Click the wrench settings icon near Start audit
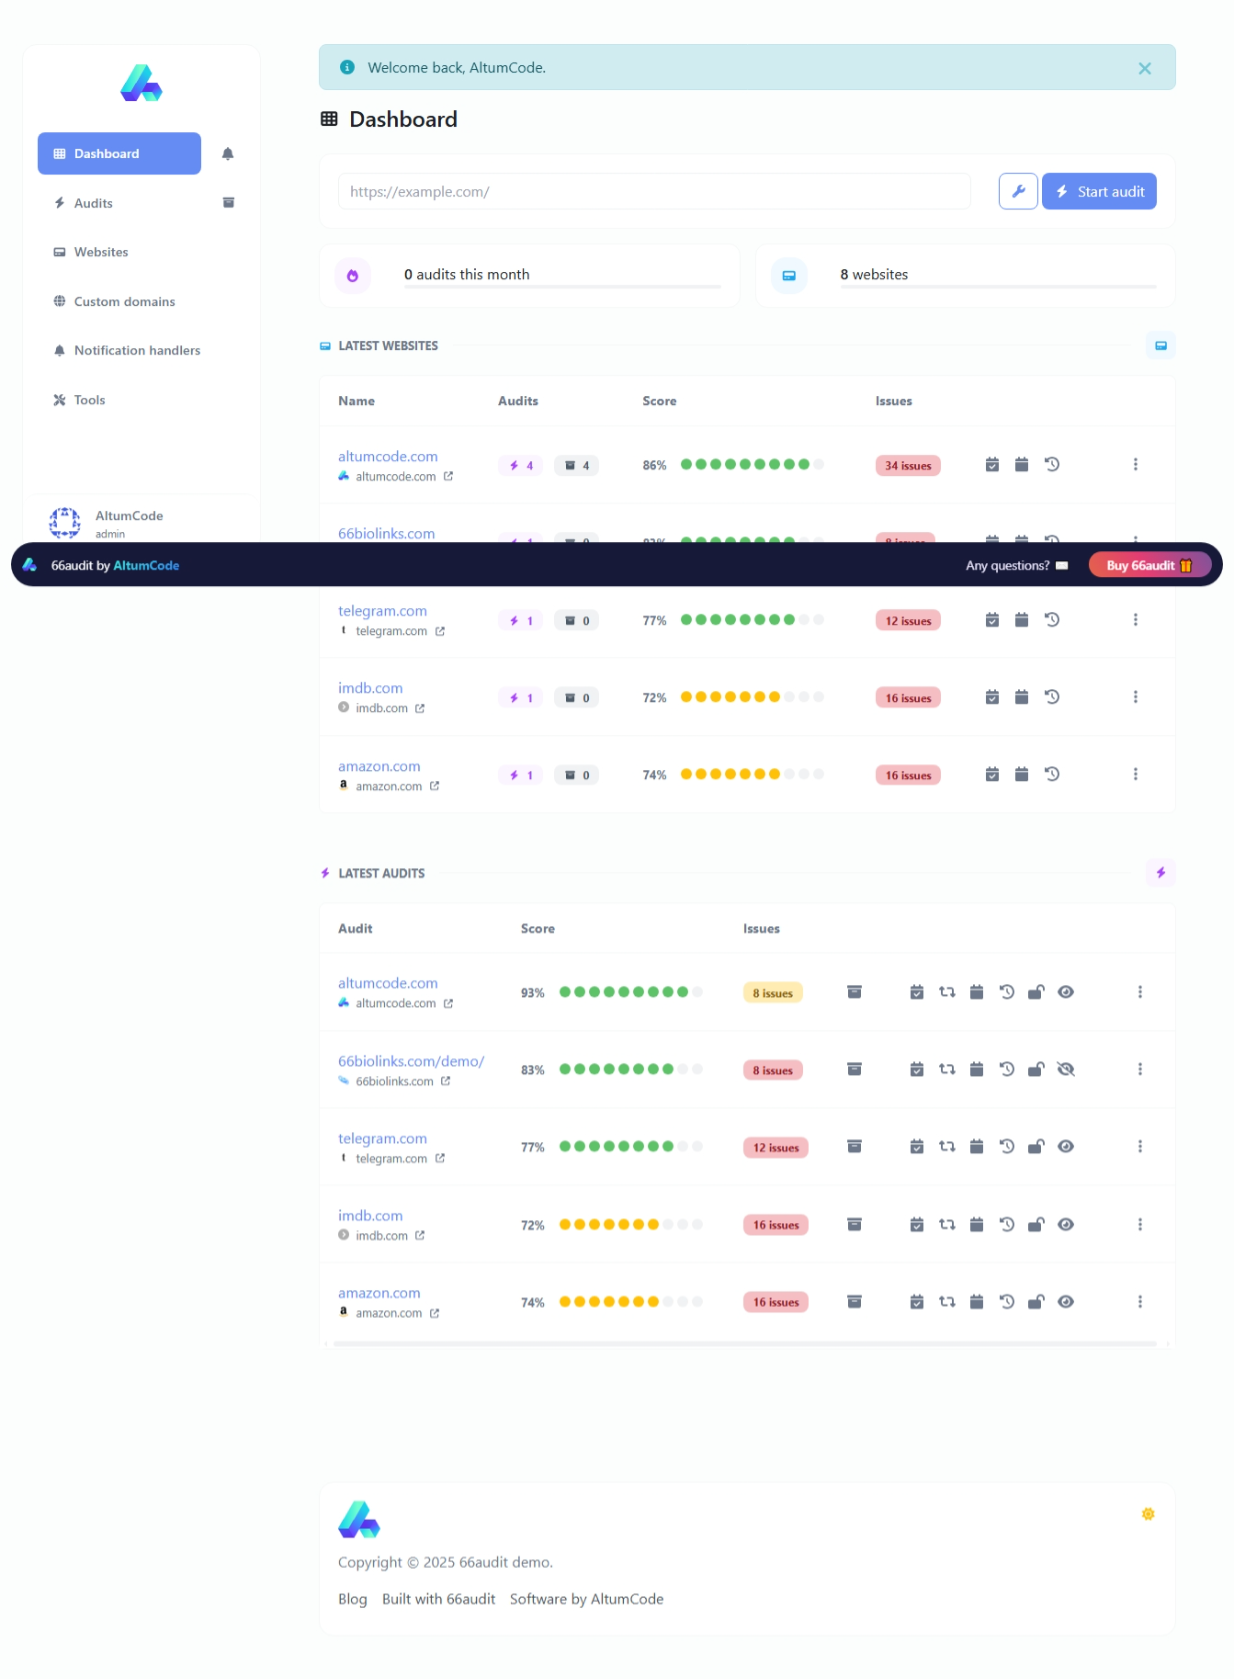This screenshot has height=1679, width=1234. click(1017, 192)
